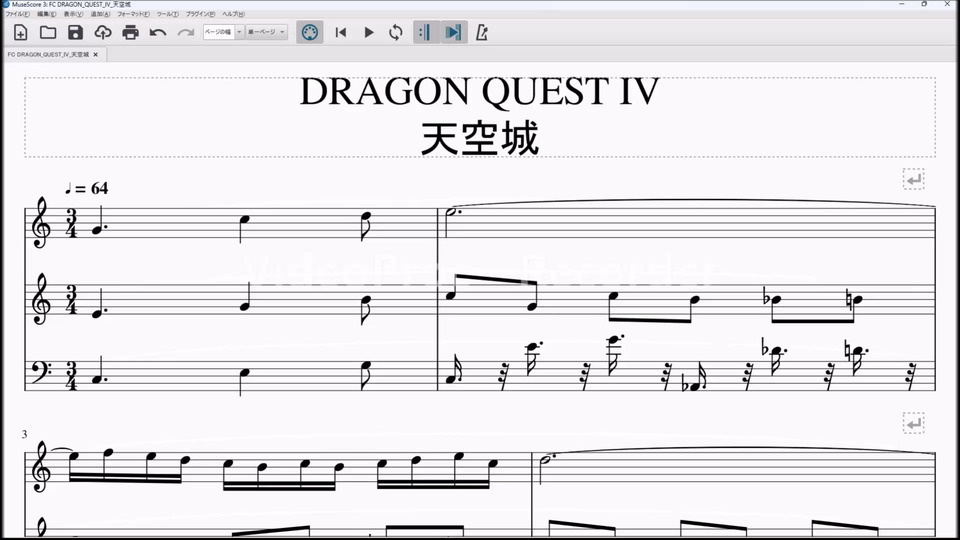Select the tempo marking 64

(86, 189)
